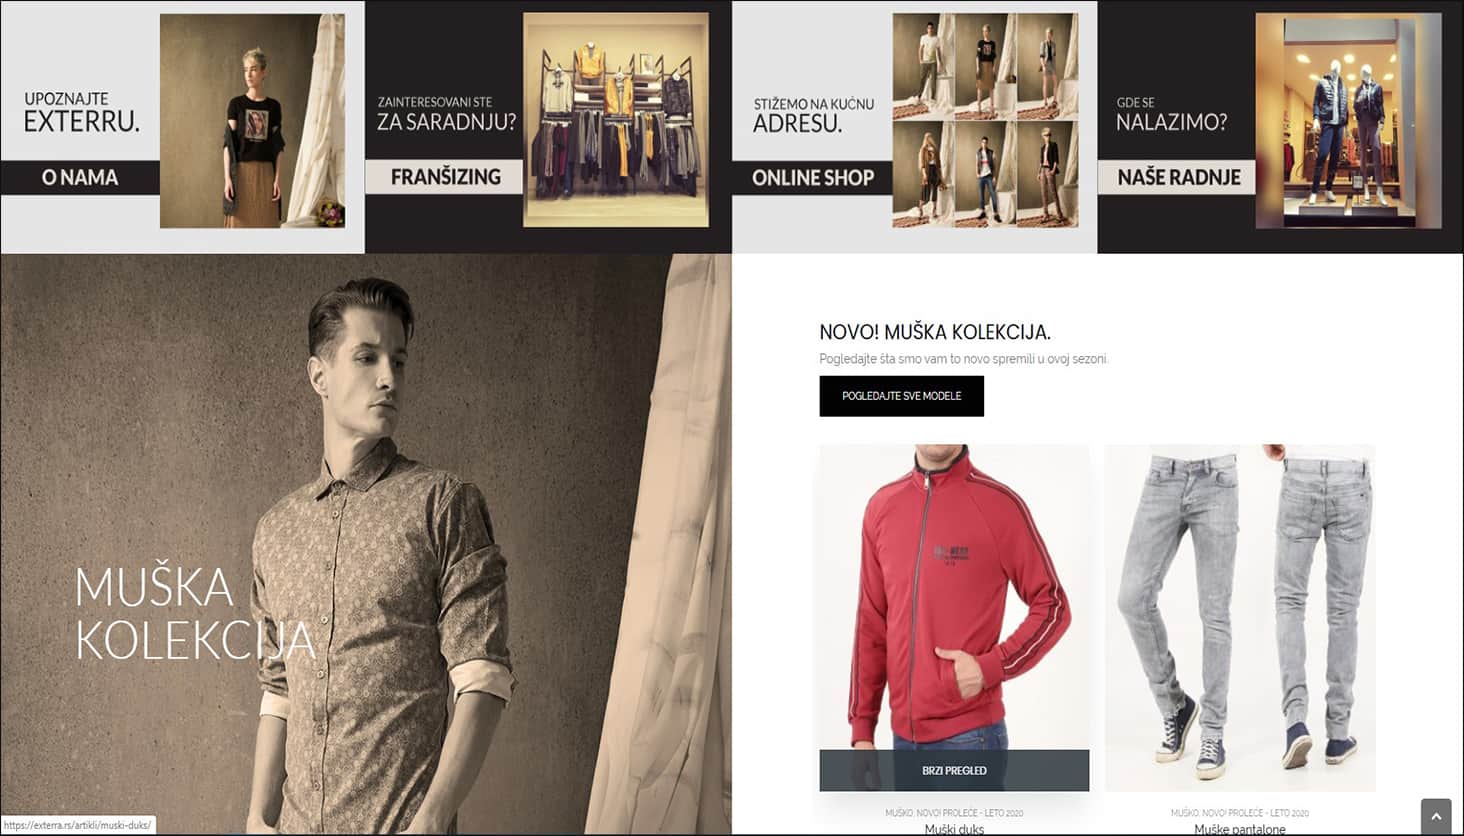Click the six-model collage photo
The width and height of the screenshot is (1464, 836).
[x=985, y=120]
